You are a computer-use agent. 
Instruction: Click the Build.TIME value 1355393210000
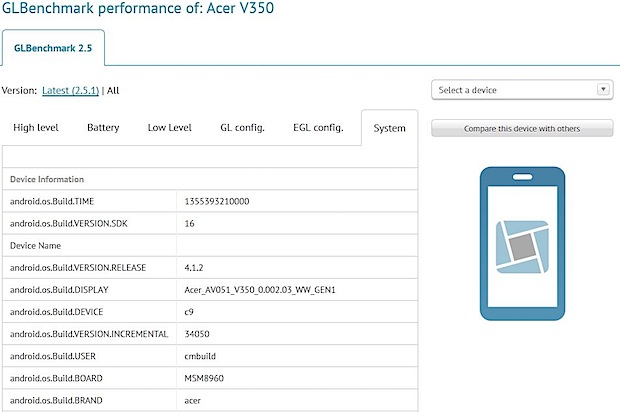point(217,201)
